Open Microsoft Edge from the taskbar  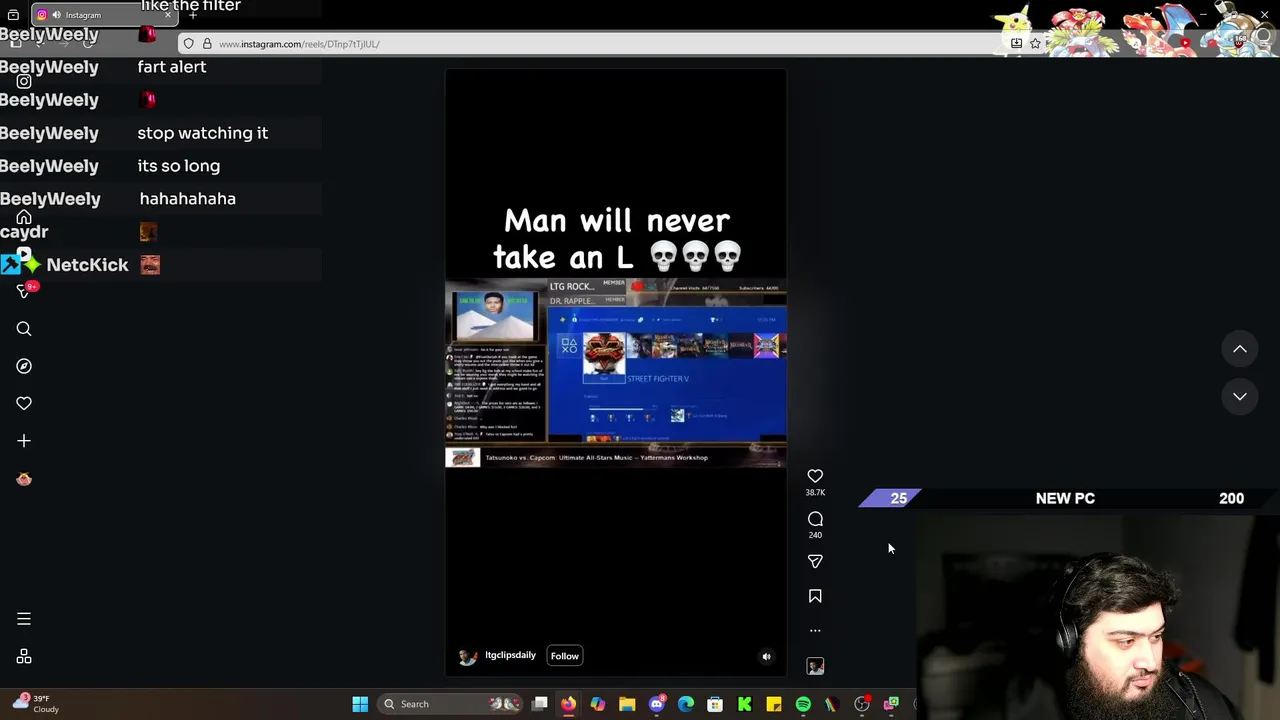(686, 704)
